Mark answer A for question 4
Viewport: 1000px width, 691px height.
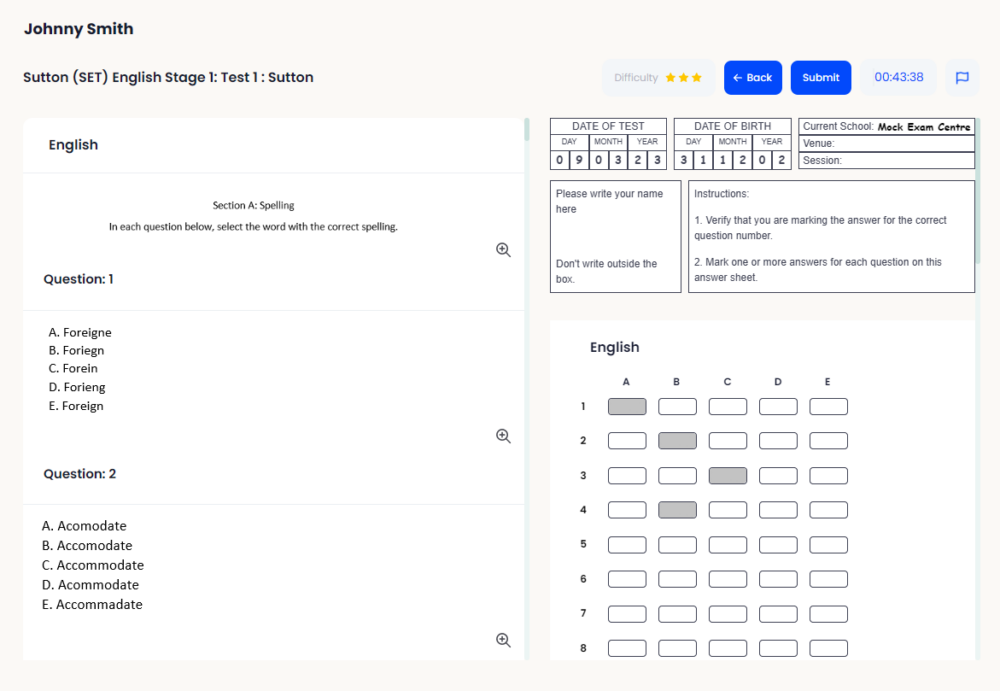pos(627,509)
